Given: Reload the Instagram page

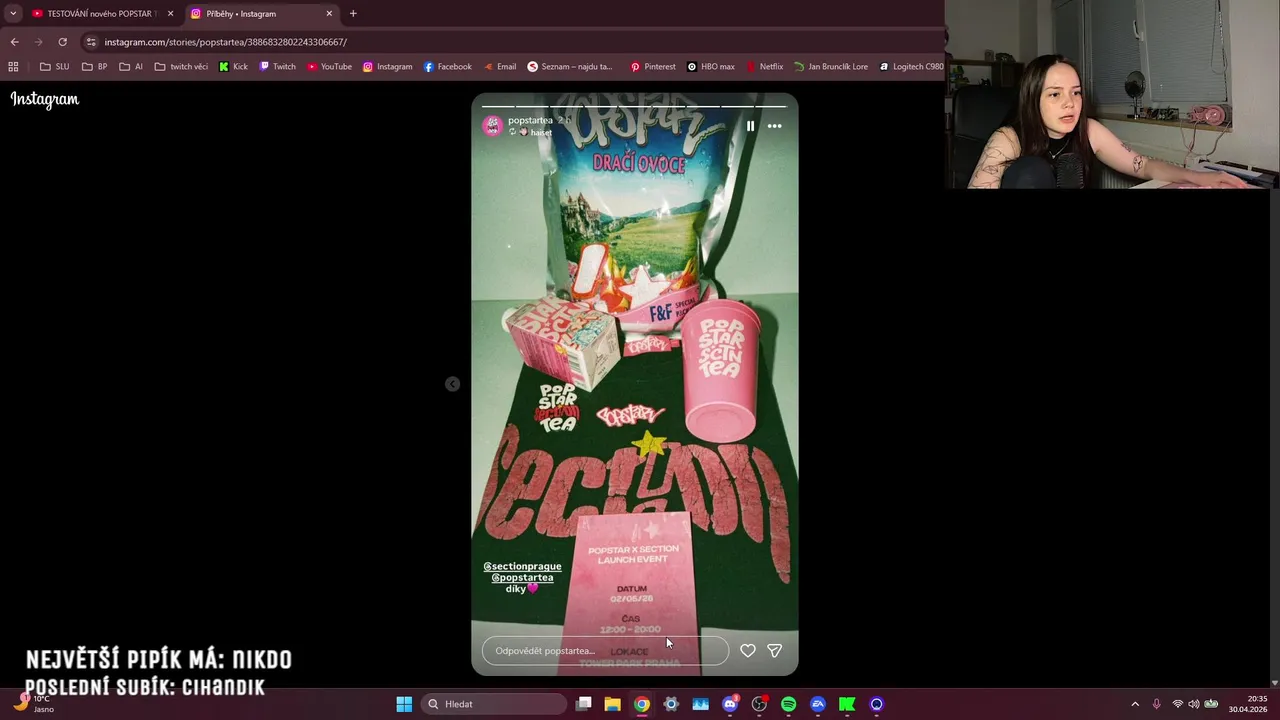Looking at the screenshot, I should 62,42.
